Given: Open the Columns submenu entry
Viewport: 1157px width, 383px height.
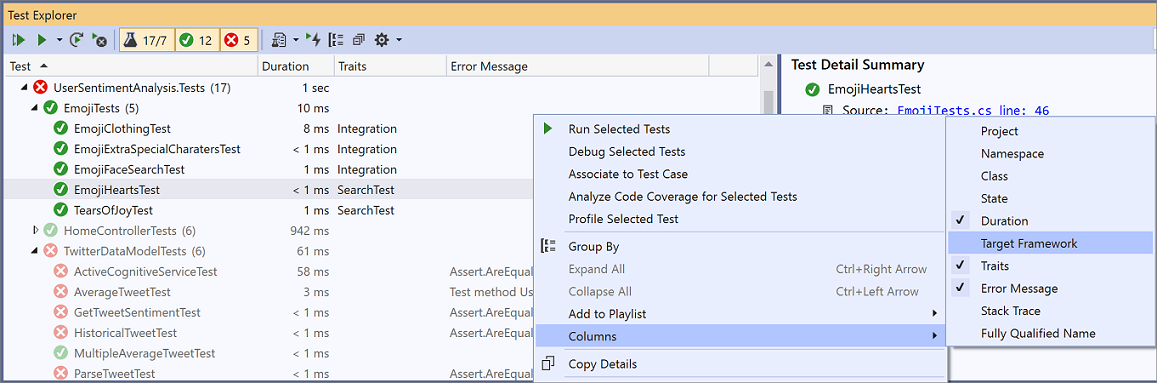Looking at the screenshot, I should (x=740, y=337).
